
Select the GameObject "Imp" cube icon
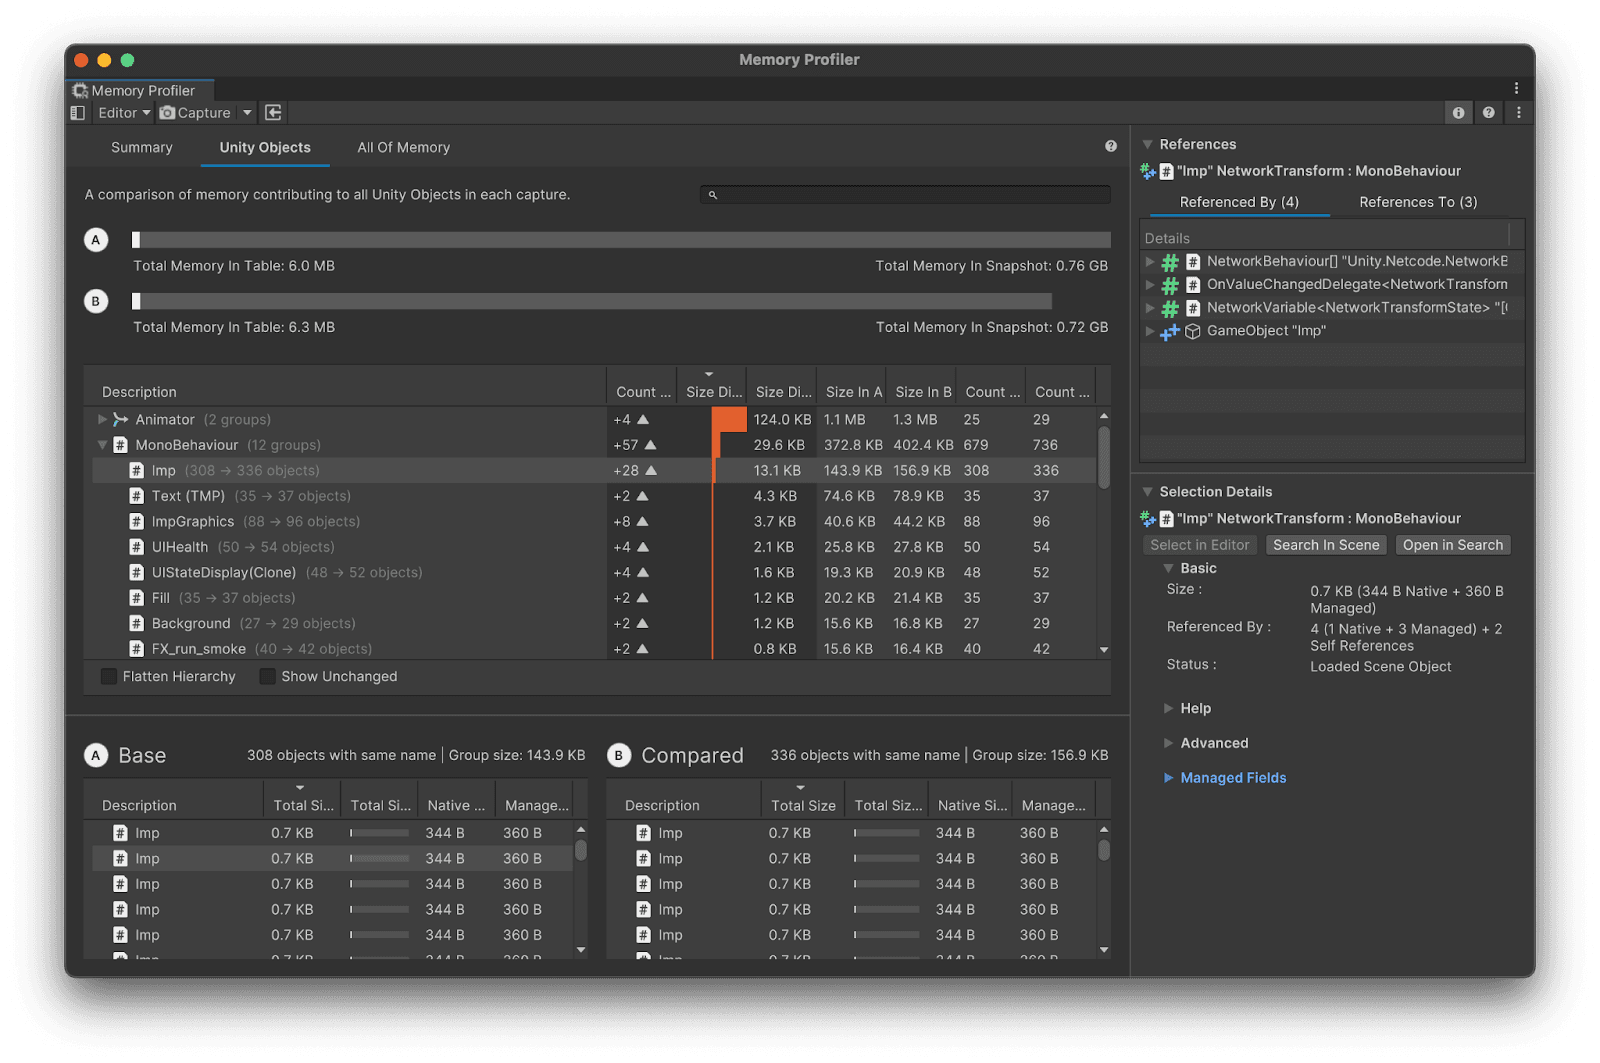coord(1192,331)
